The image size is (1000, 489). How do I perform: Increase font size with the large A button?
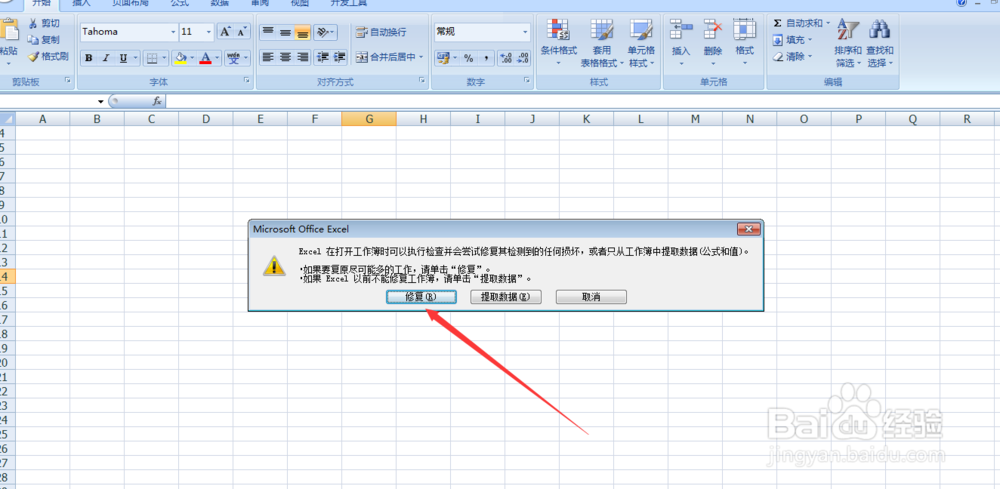pos(225,31)
